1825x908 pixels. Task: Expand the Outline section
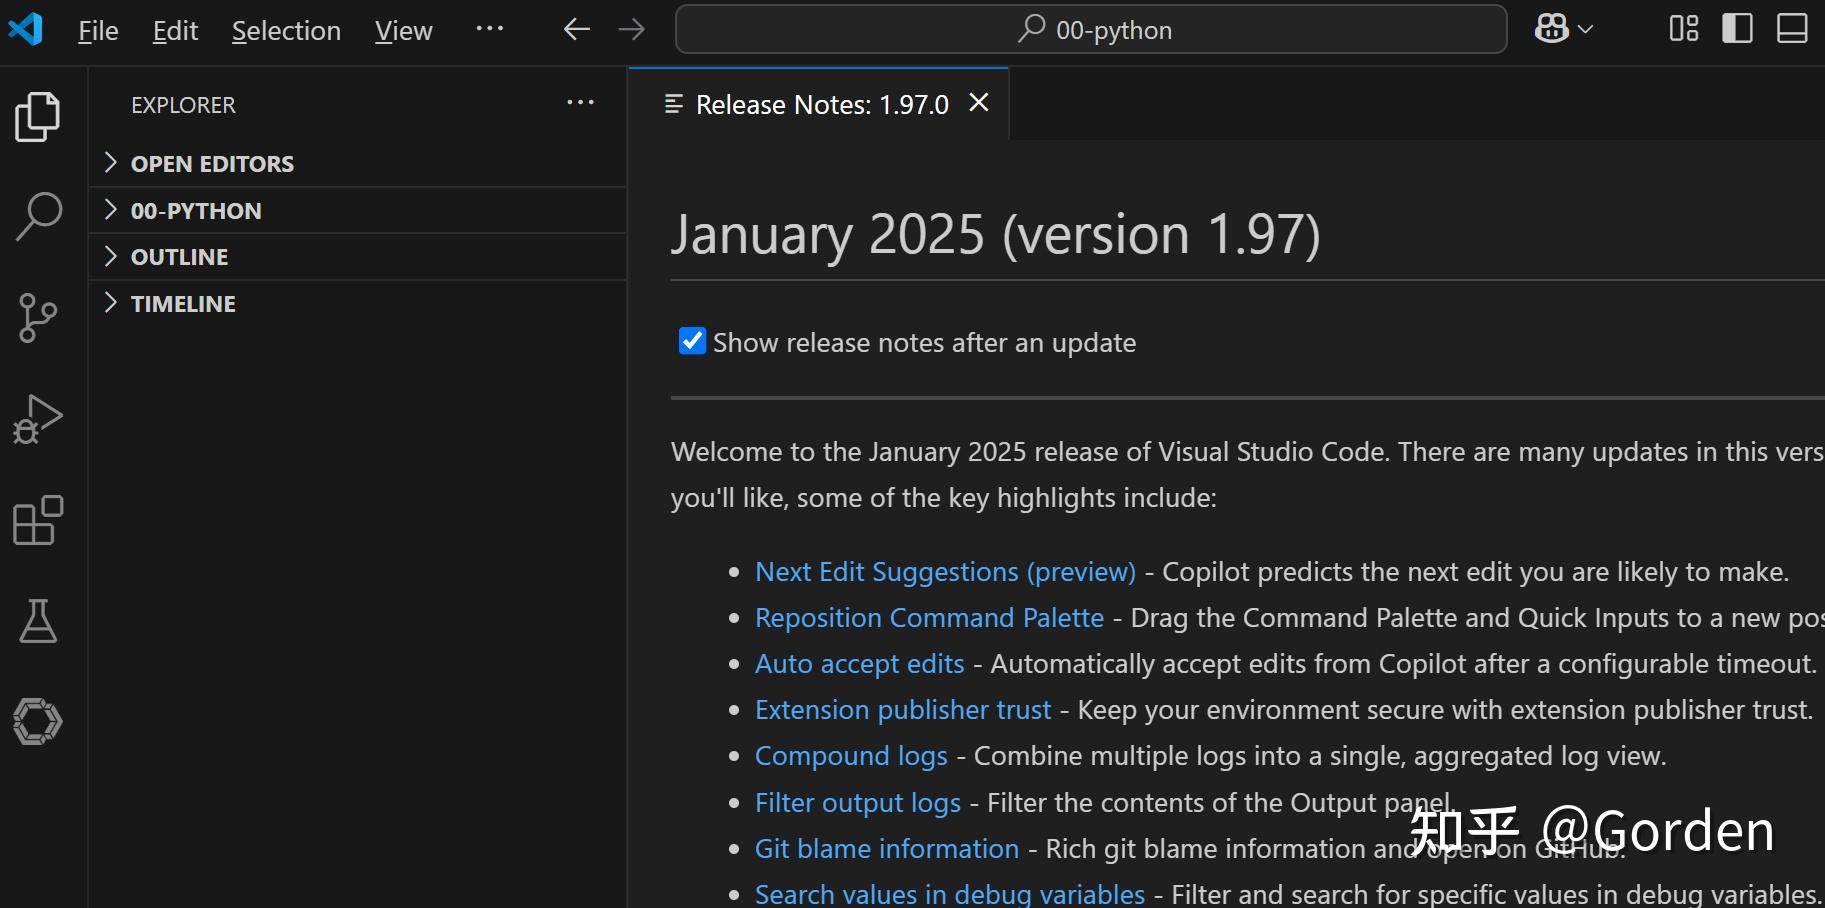pyautogui.click(x=180, y=257)
